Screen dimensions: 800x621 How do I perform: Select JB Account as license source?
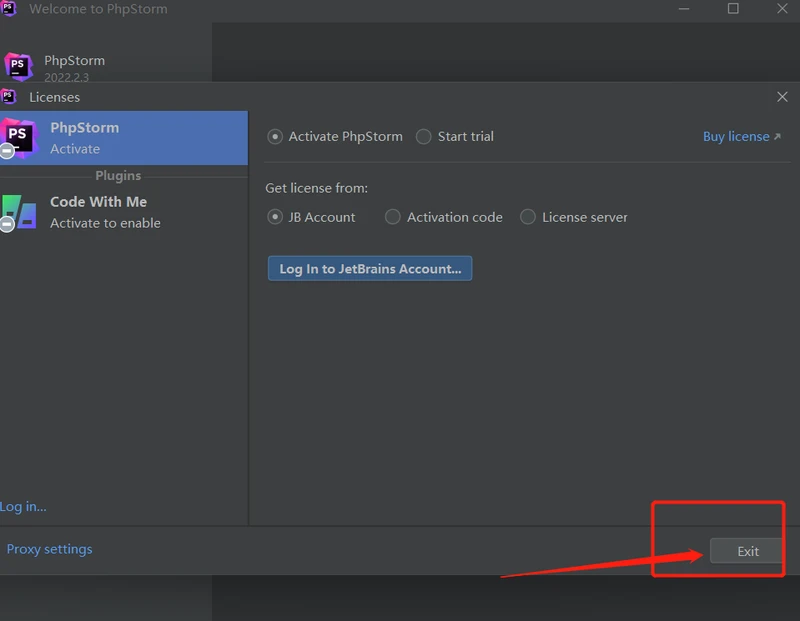275,217
